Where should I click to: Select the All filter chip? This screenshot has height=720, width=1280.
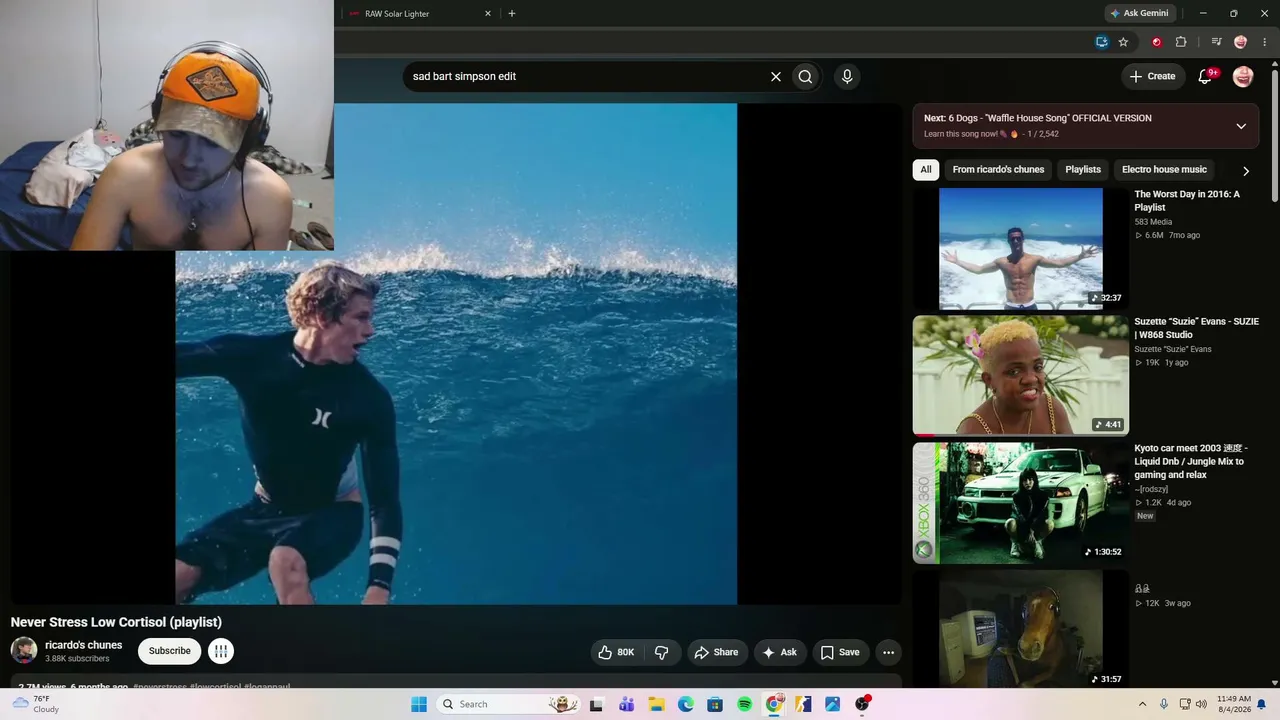[926, 170]
